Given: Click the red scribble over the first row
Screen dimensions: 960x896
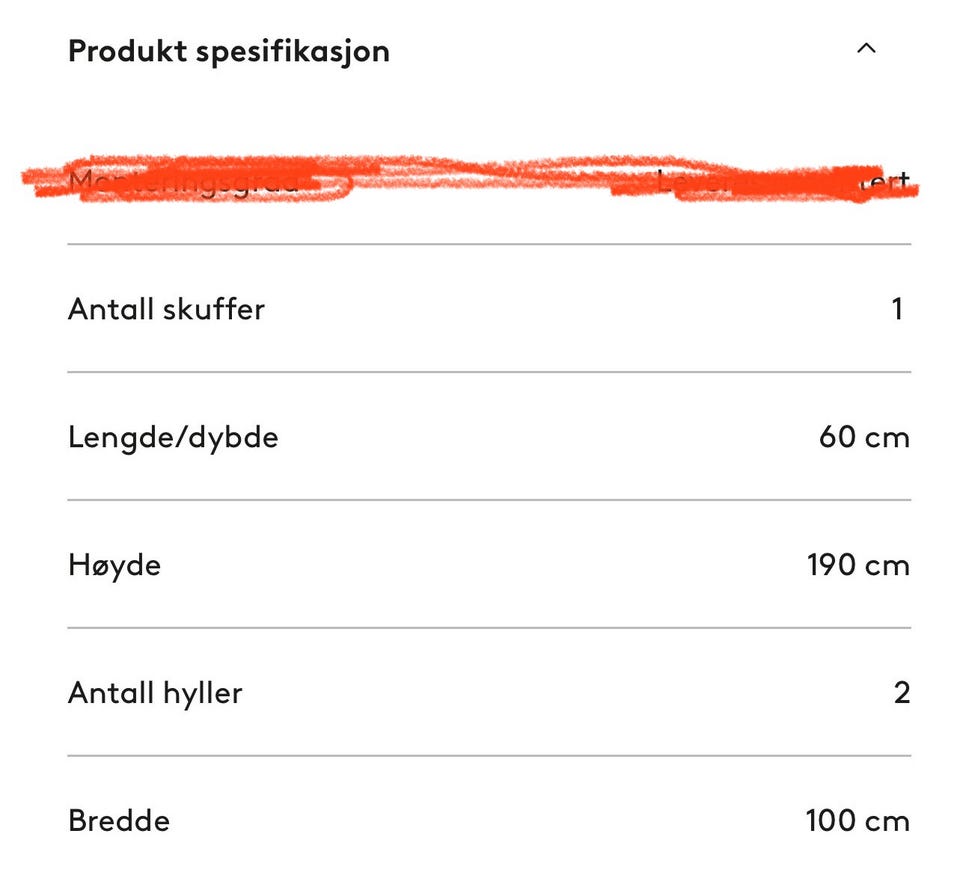Looking at the screenshot, I should click(470, 178).
